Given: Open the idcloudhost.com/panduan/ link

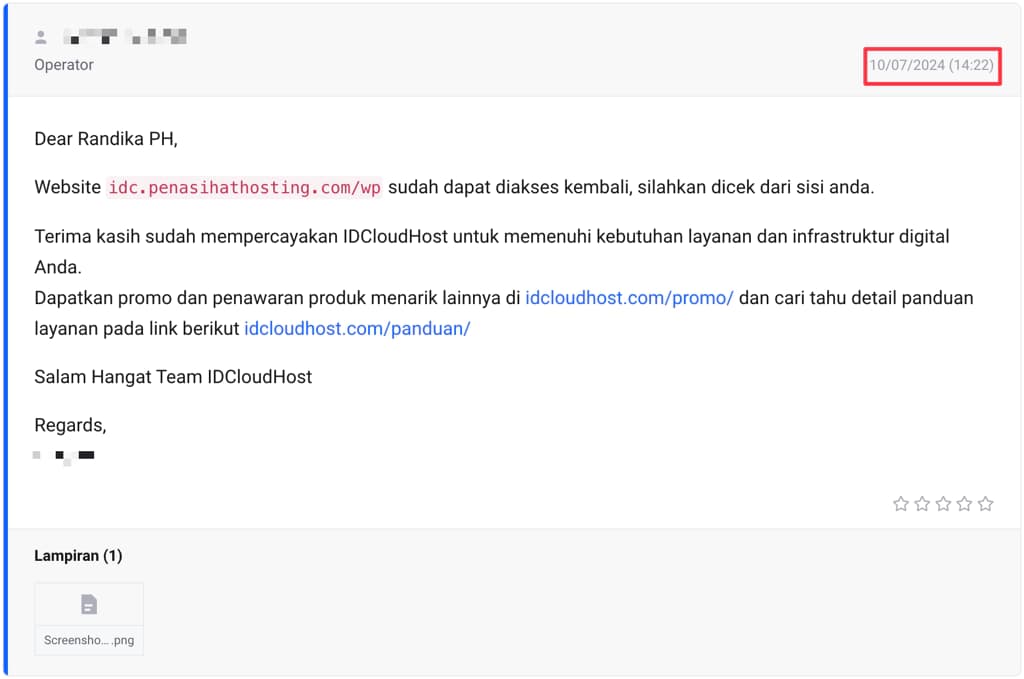Looking at the screenshot, I should (358, 327).
